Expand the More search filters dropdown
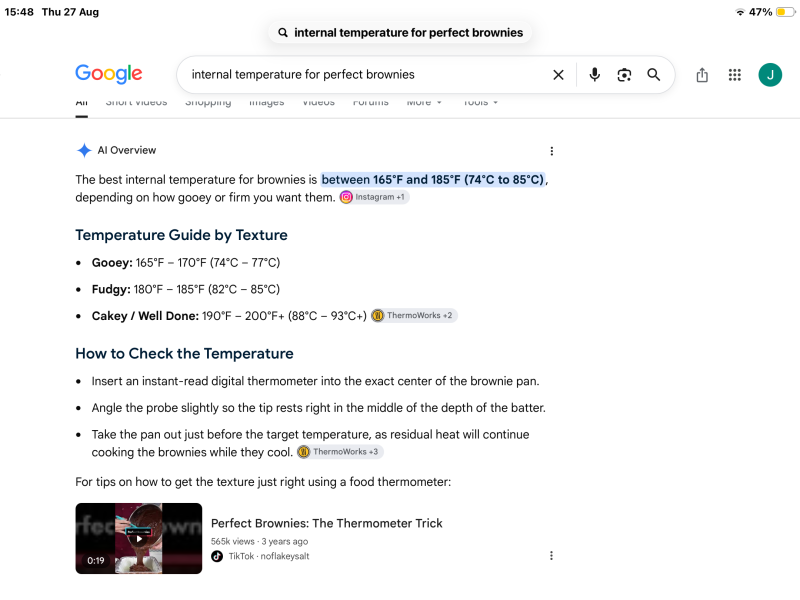The image size is (800, 600). [x=424, y=103]
